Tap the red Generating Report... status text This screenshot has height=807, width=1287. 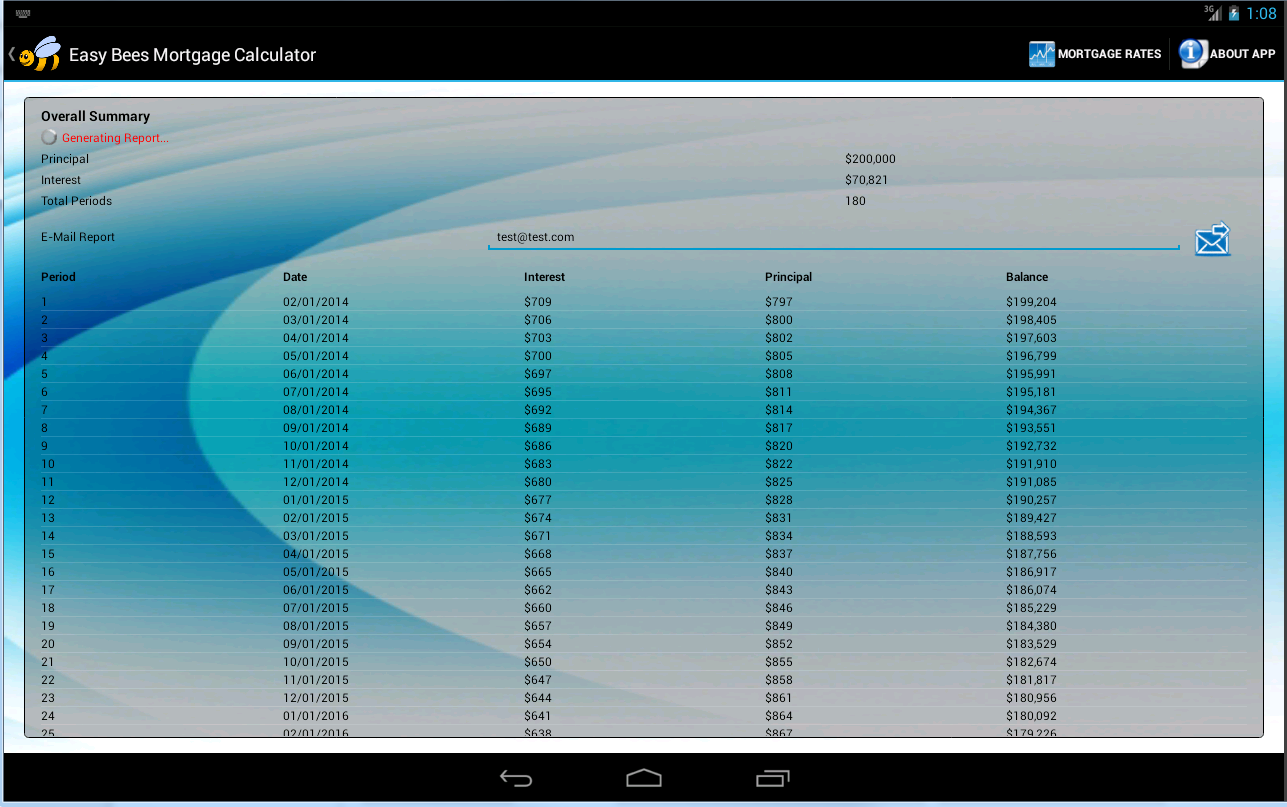tap(115, 138)
